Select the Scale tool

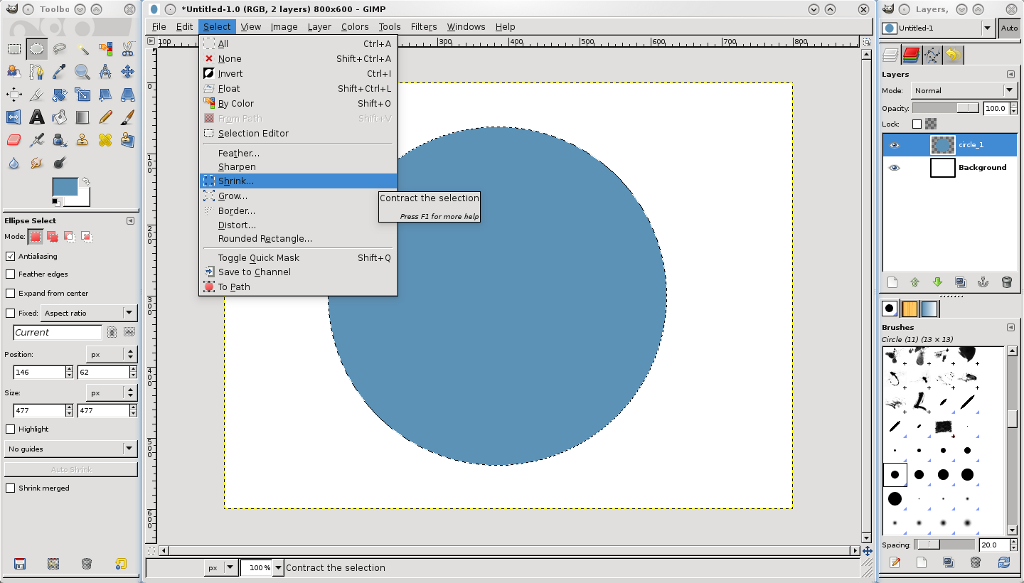[82, 95]
